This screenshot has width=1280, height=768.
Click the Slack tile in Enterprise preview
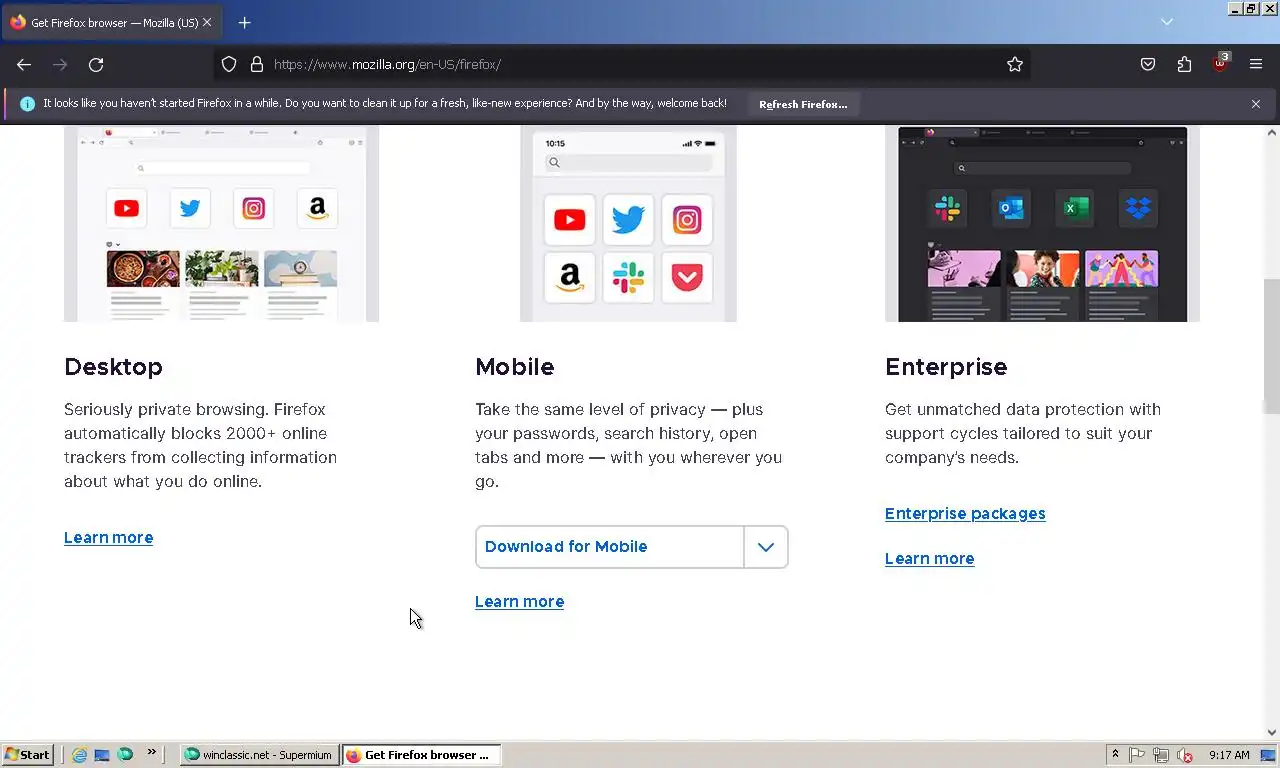pyautogui.click(x=947, y=208)
